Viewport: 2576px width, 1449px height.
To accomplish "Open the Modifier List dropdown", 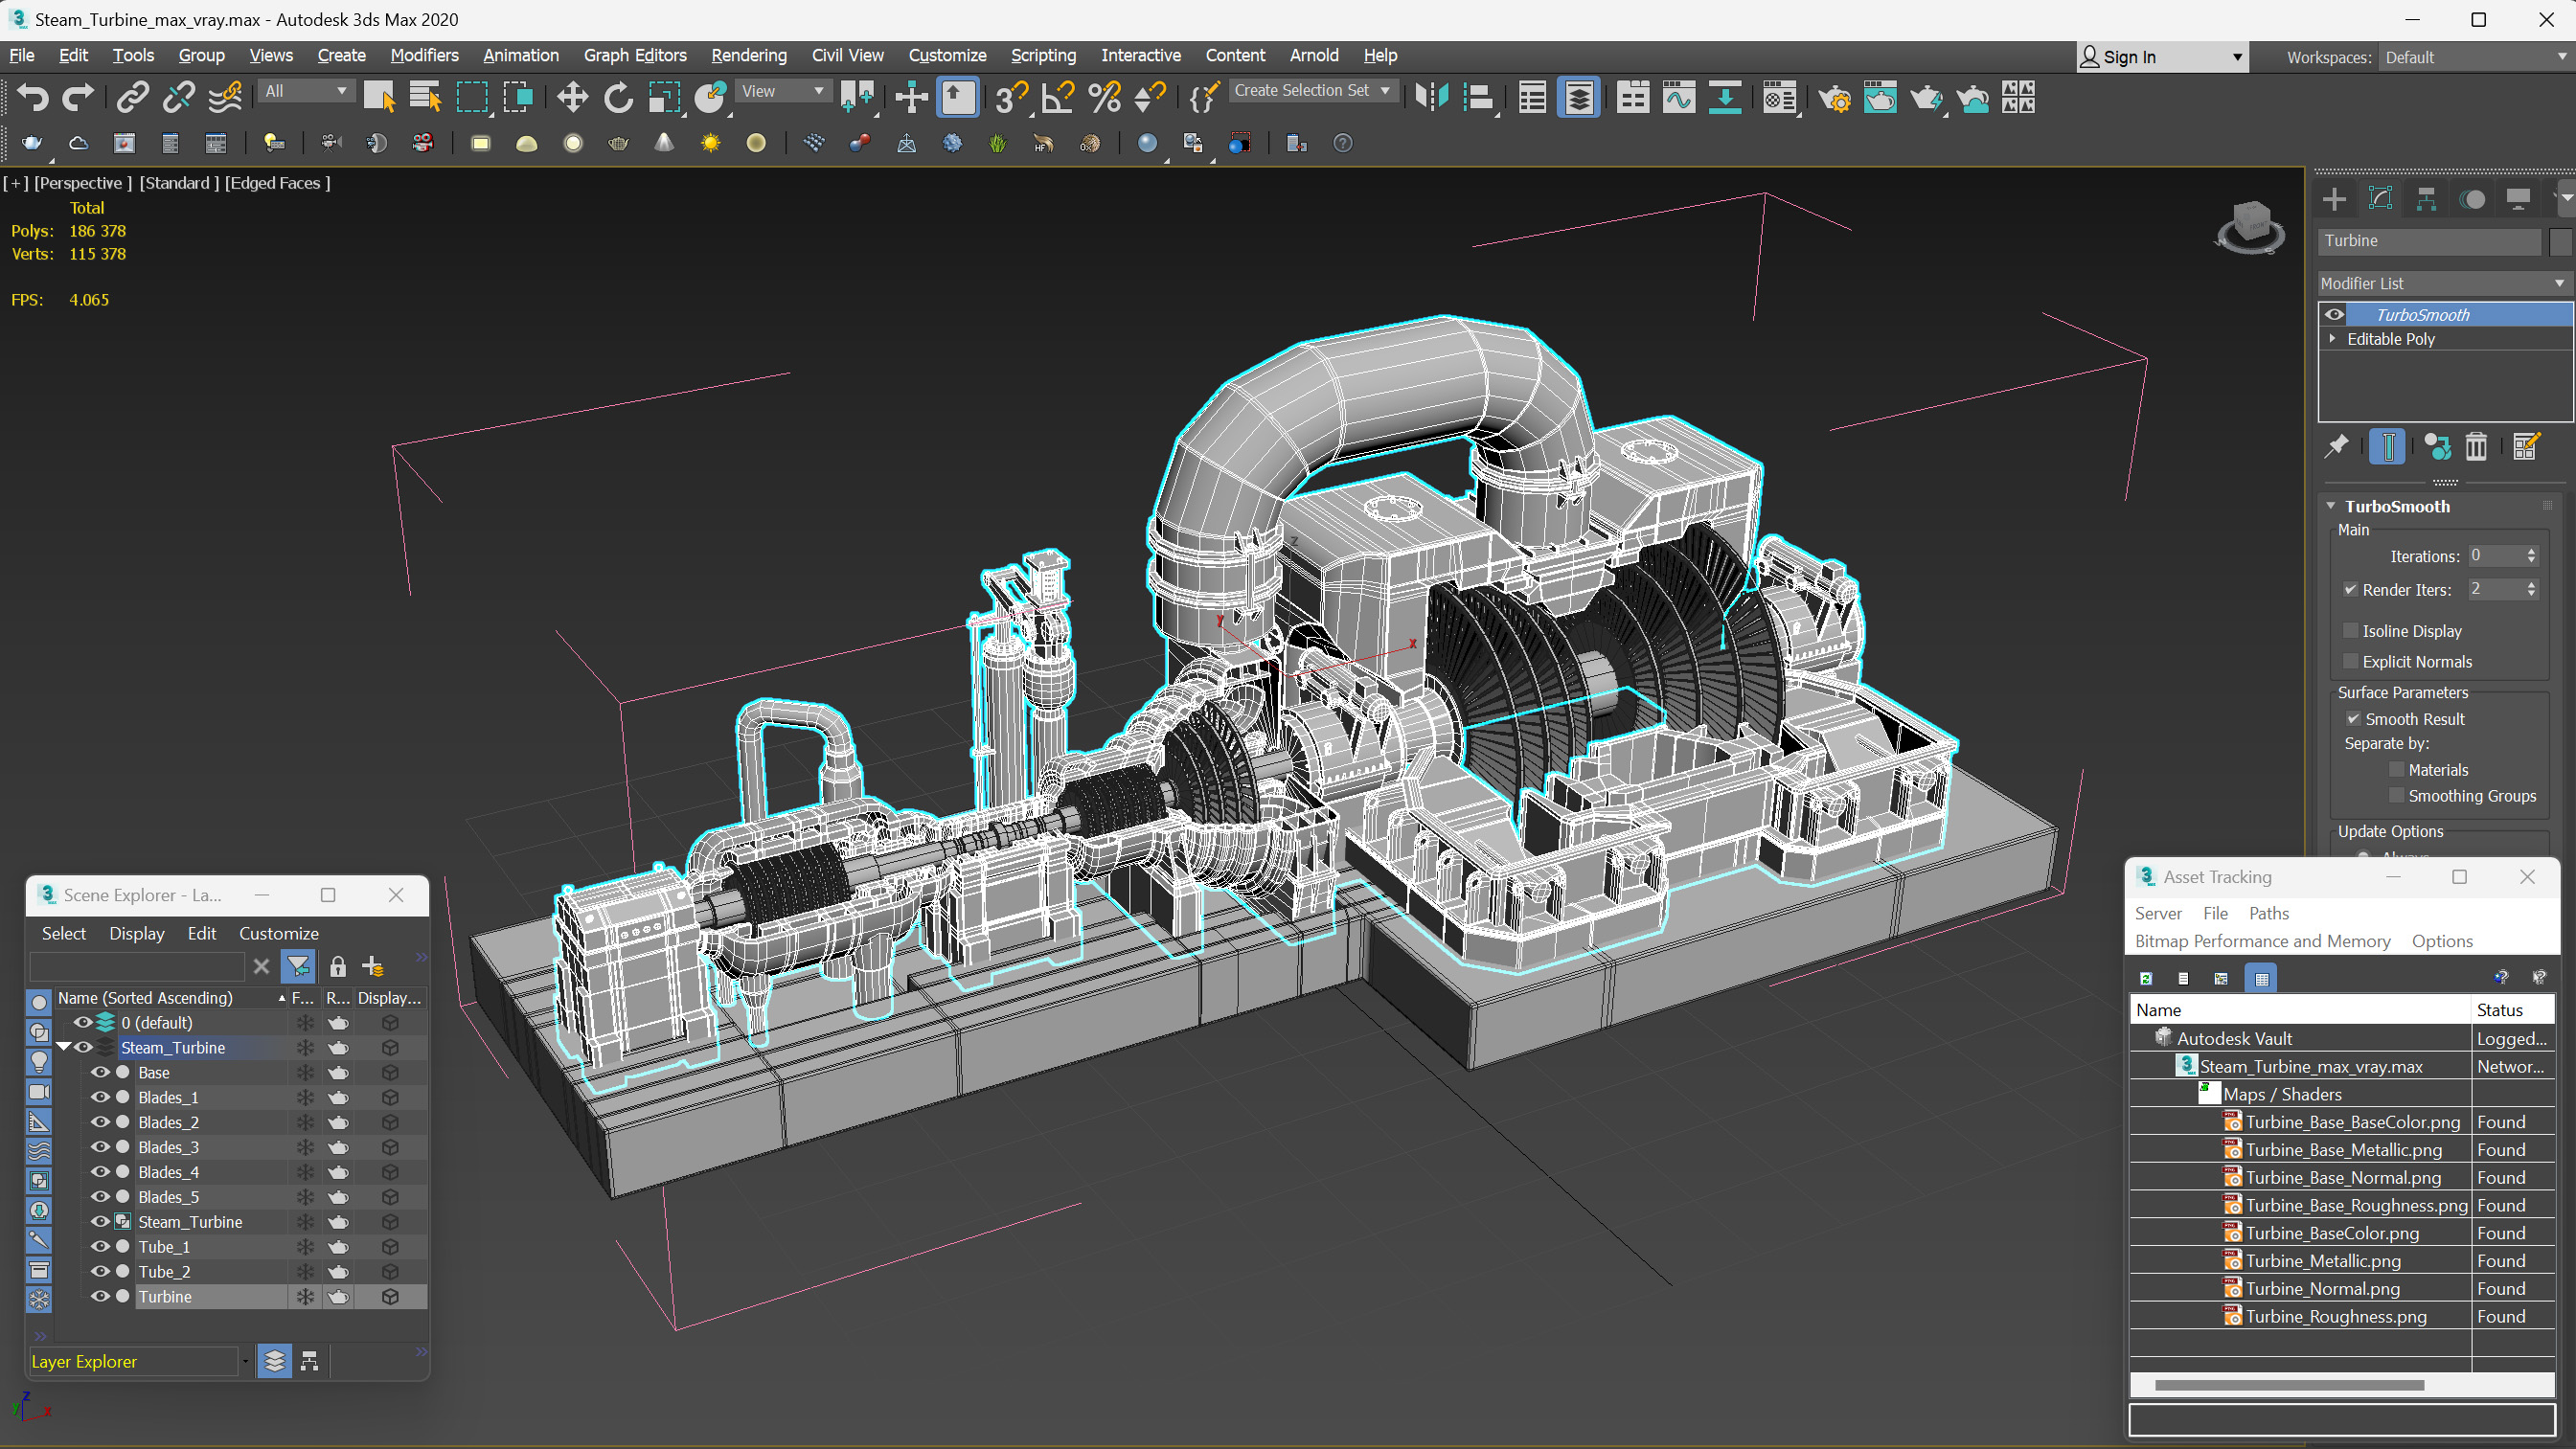I will tap(2444, 284).
